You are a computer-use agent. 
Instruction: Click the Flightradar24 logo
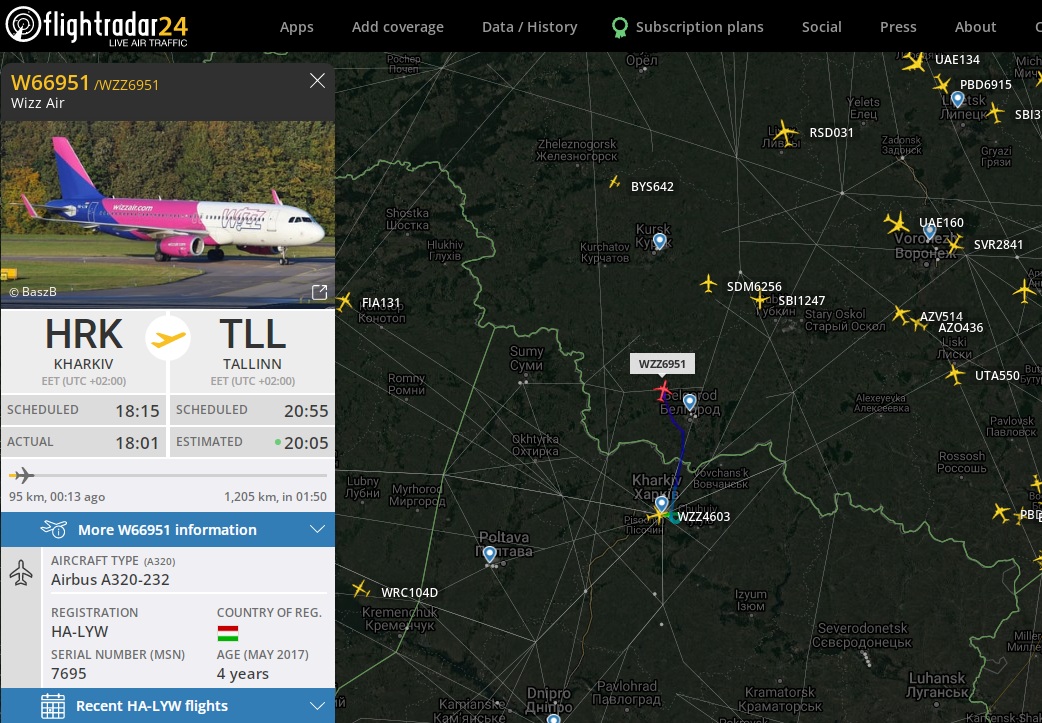click(97, 26)
